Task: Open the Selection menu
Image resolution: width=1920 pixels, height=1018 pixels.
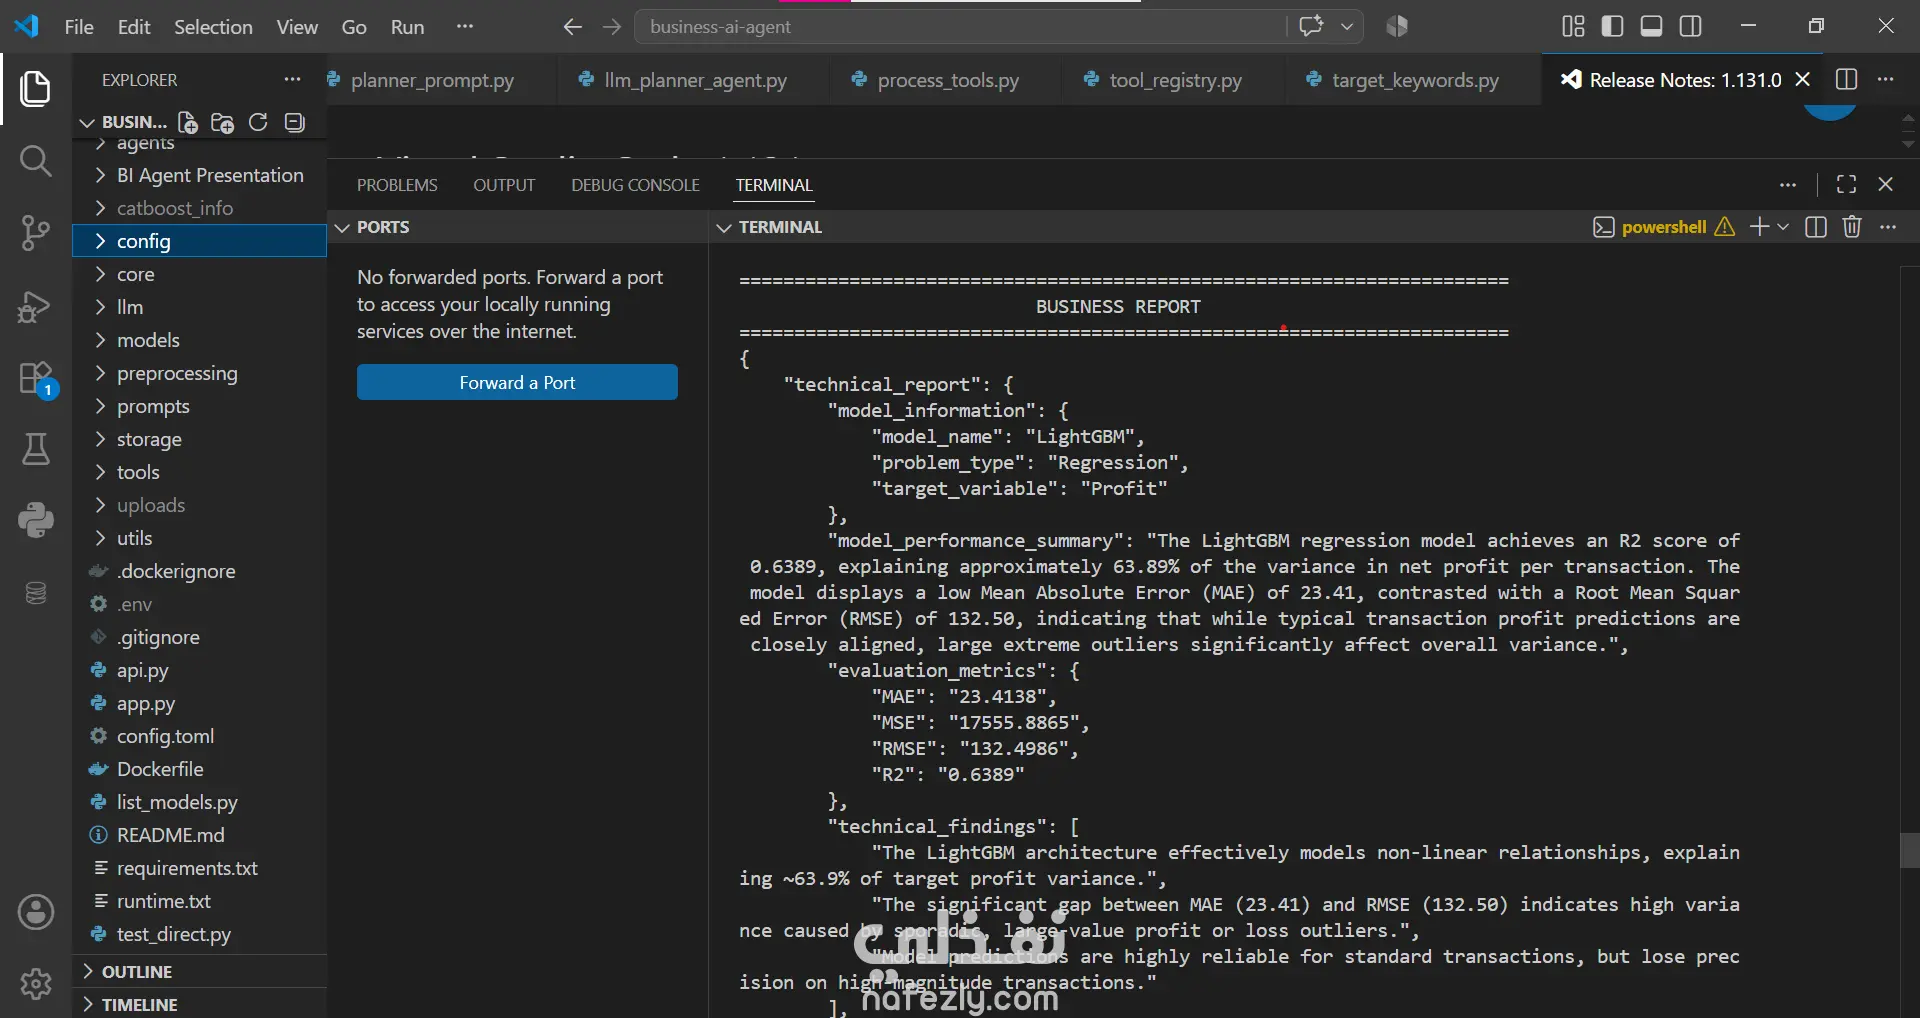Action: click(x=213, y=27)
